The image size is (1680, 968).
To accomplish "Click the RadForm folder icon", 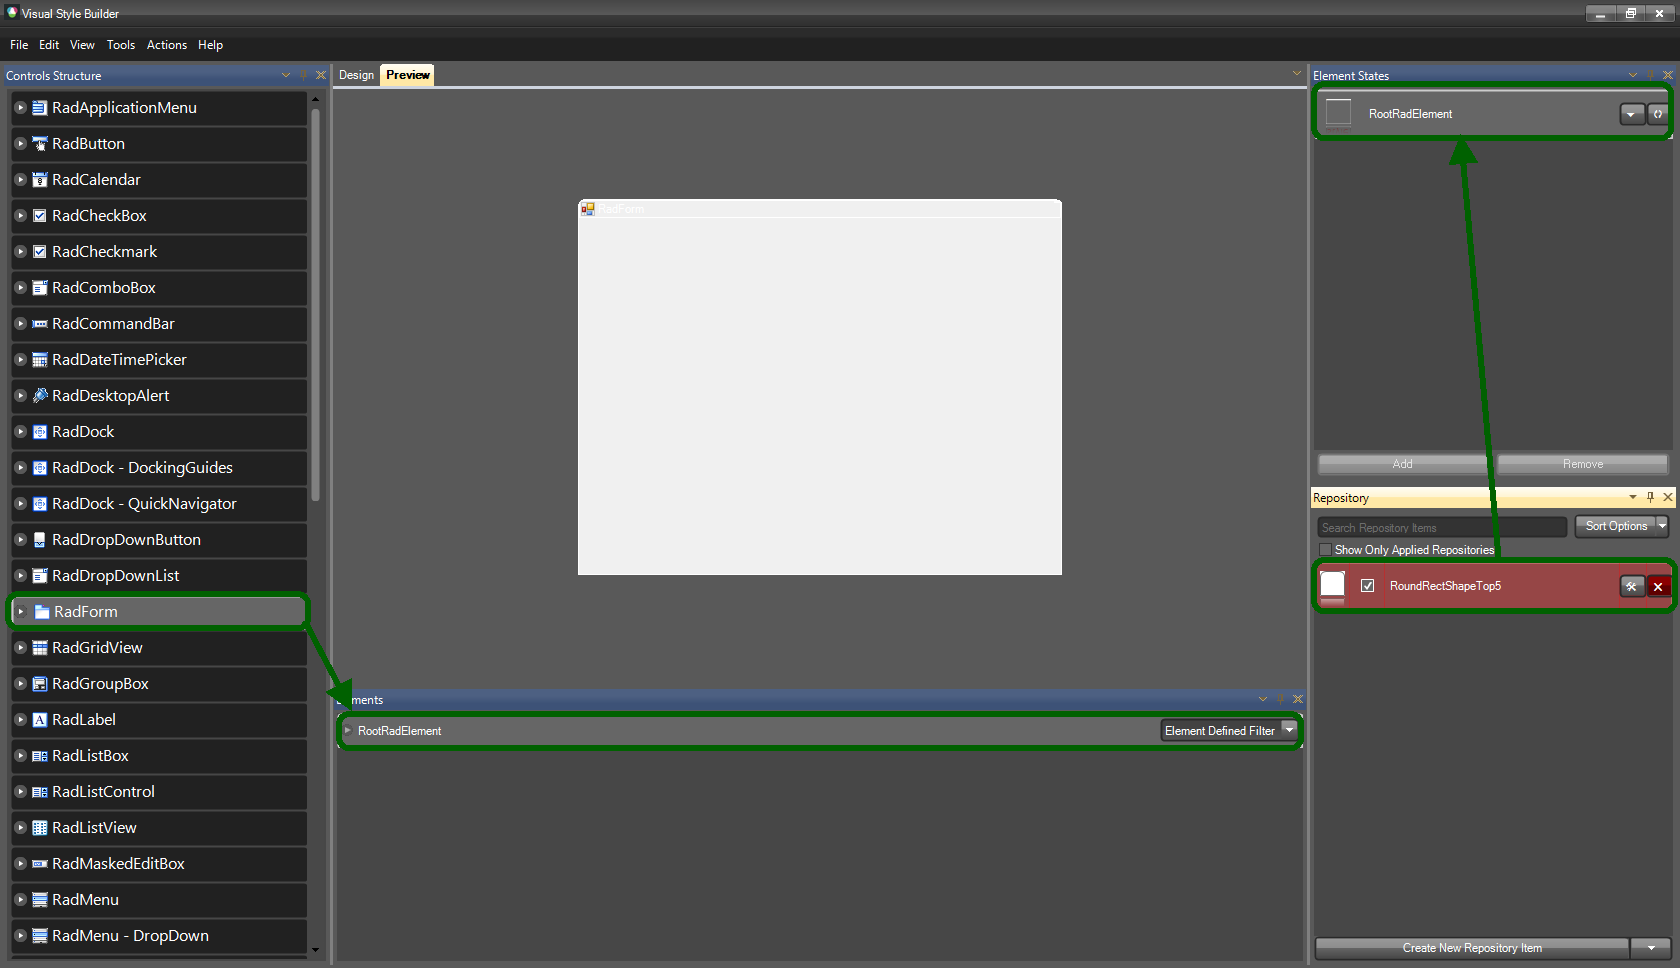I will 42,612.
